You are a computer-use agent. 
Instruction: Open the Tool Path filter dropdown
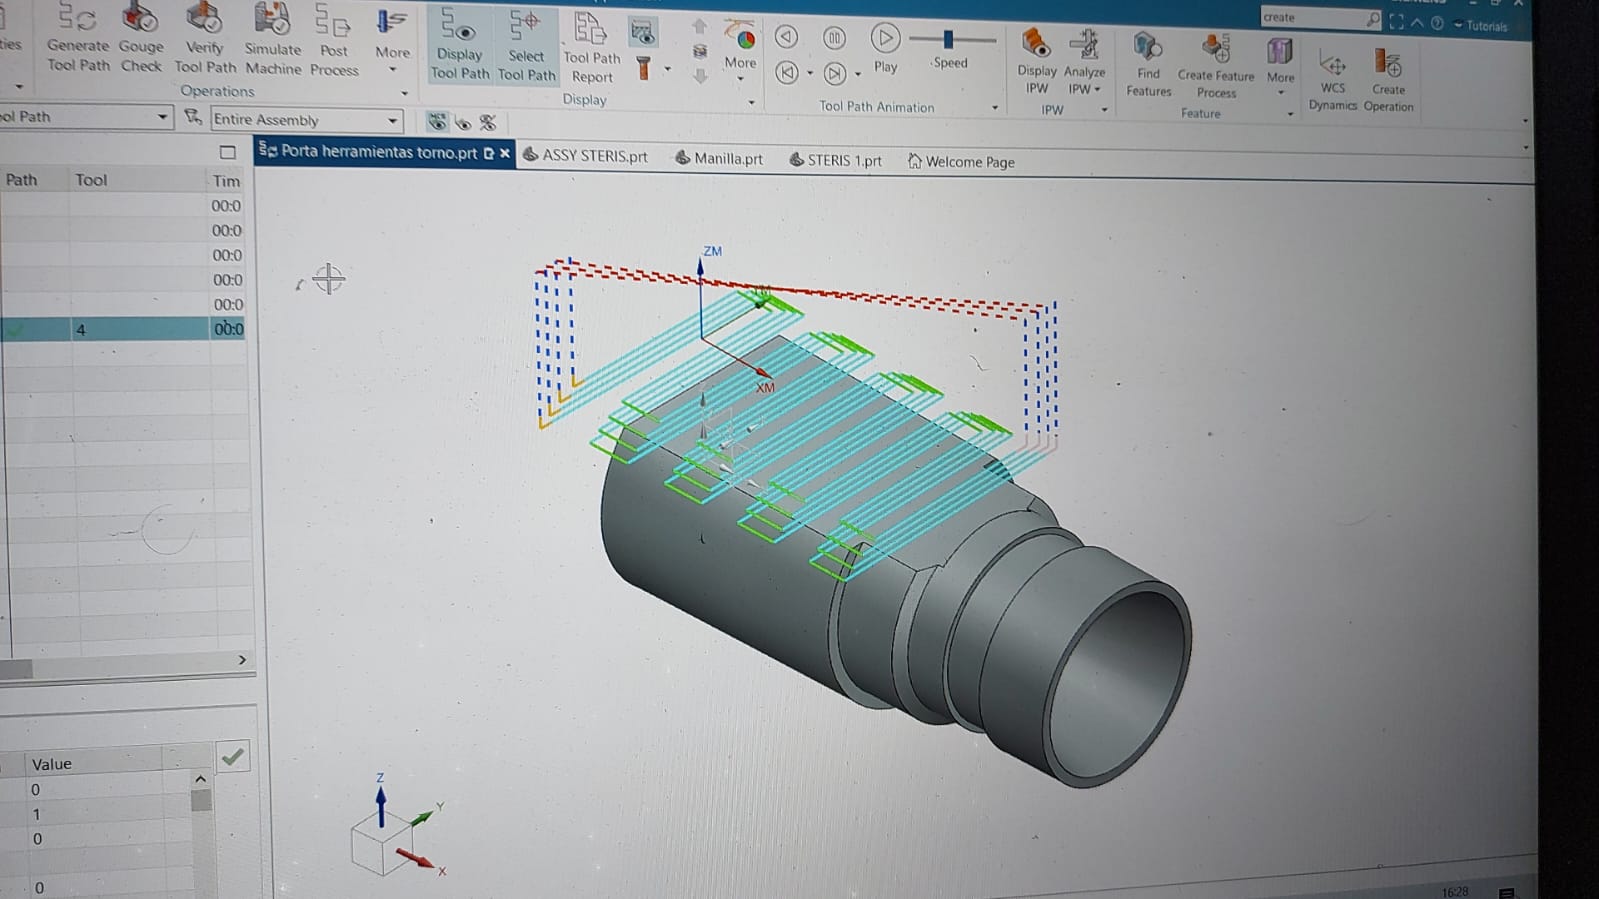pyautogui.click(x=86, y=117)
